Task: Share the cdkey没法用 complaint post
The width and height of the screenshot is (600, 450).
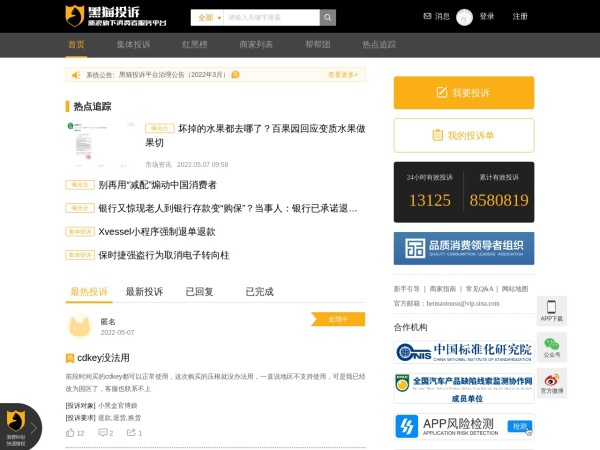Action: click(131, 433)
